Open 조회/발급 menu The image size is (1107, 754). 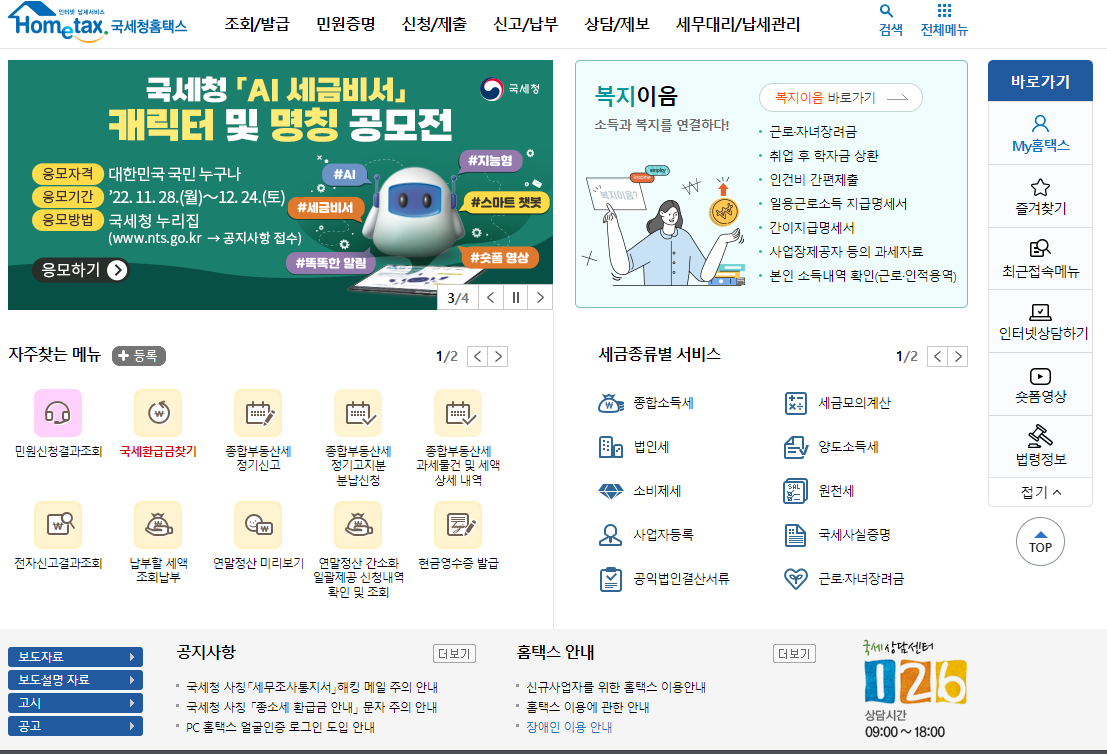[x=257, y=24]
